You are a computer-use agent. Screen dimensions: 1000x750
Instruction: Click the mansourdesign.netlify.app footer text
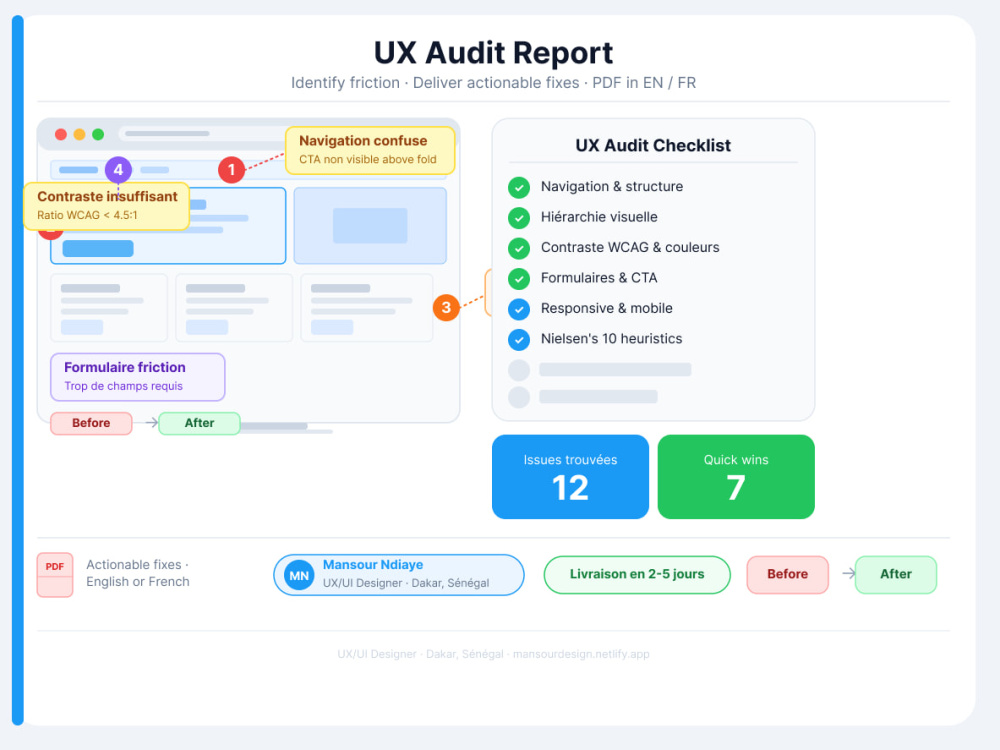[x=581, y=654]
